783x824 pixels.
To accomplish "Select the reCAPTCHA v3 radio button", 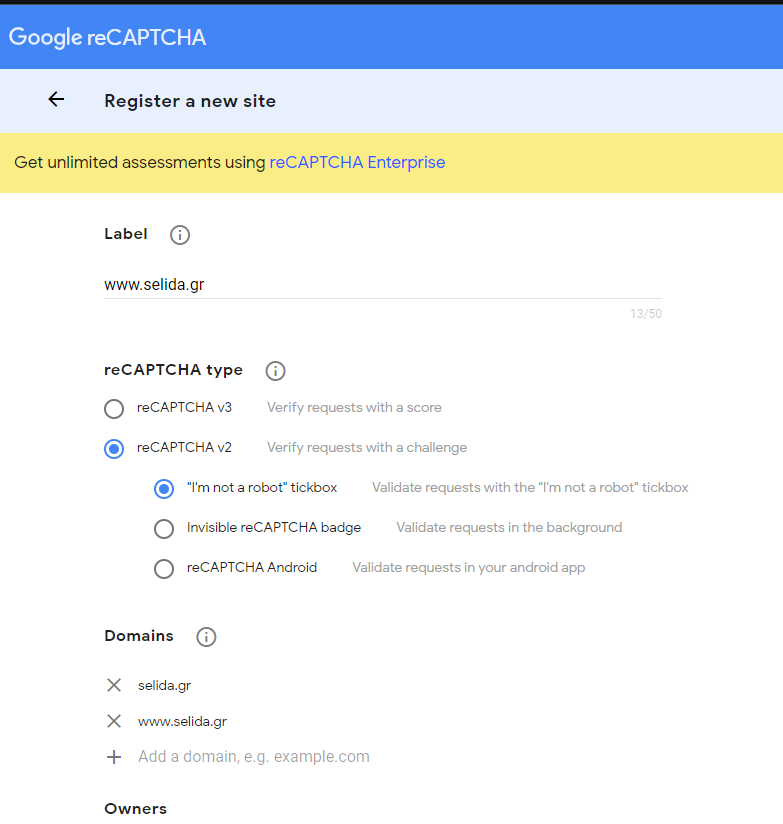I will [114, 409].
